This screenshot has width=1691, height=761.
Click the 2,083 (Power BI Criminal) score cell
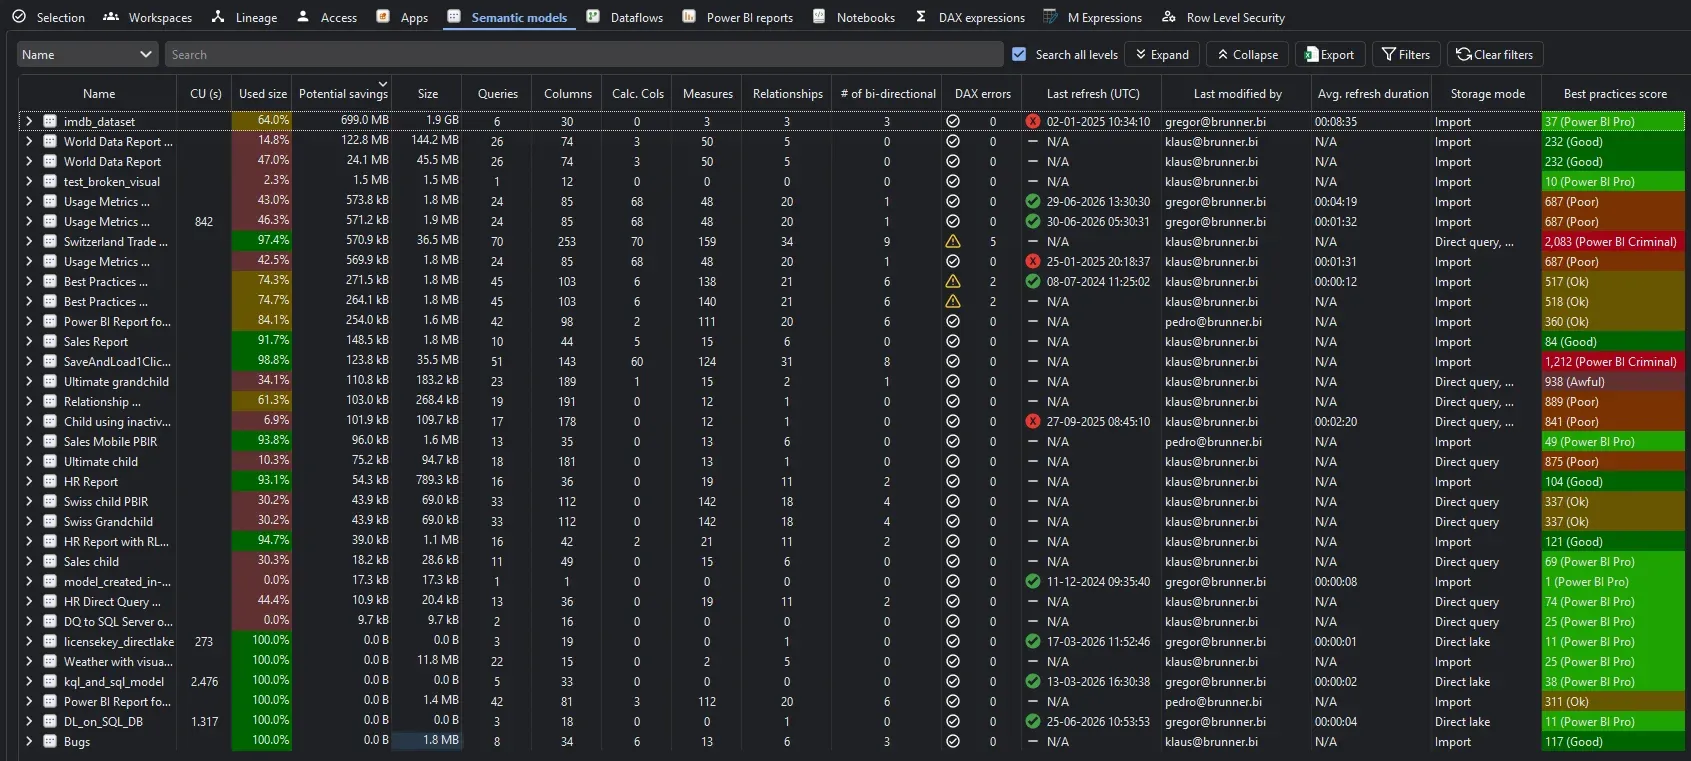click(x=1614, y=241)
